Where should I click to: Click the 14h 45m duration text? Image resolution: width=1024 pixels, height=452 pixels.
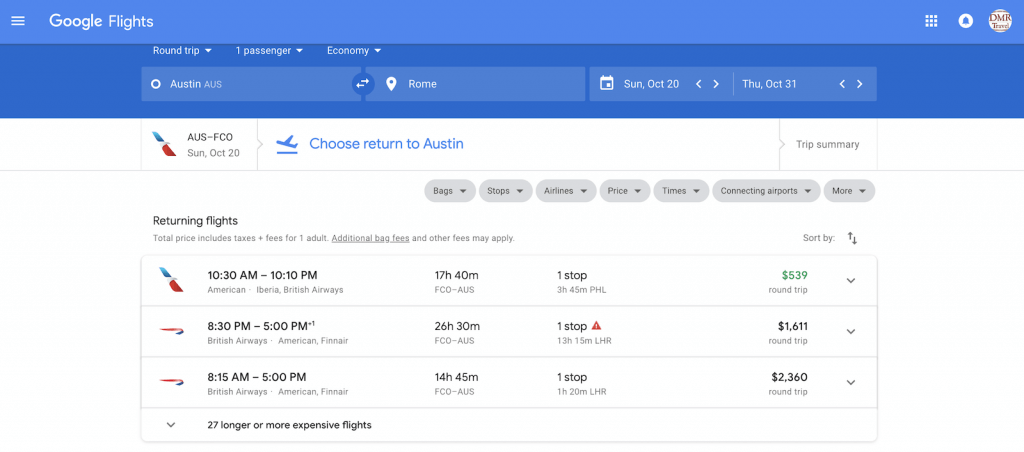tap(456, 377)
